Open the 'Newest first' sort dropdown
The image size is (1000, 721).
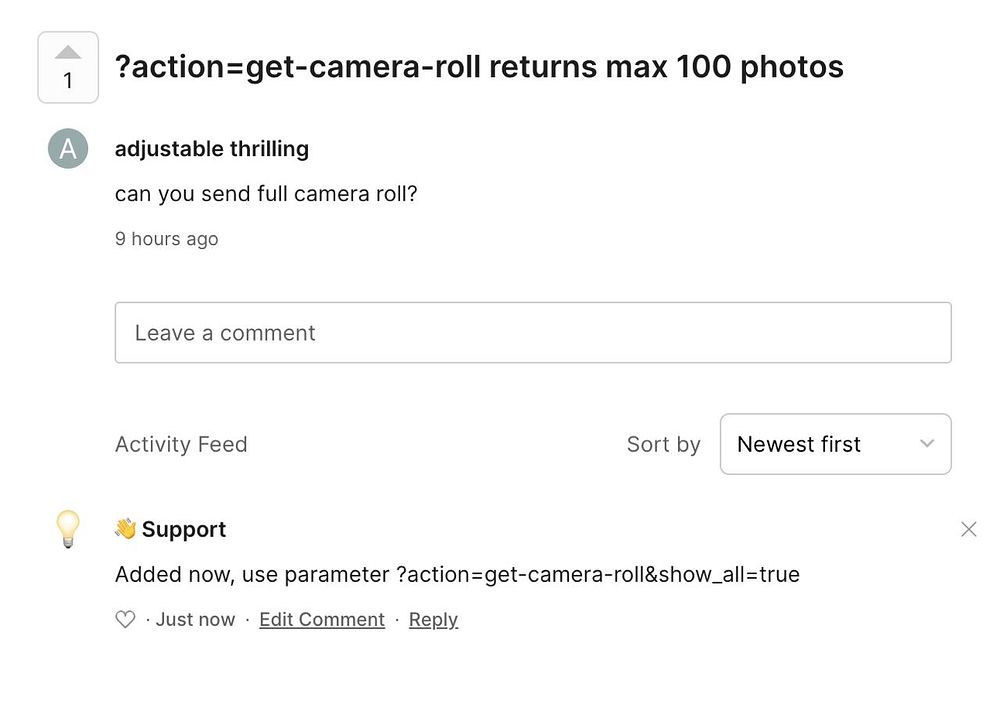(835, 444)
